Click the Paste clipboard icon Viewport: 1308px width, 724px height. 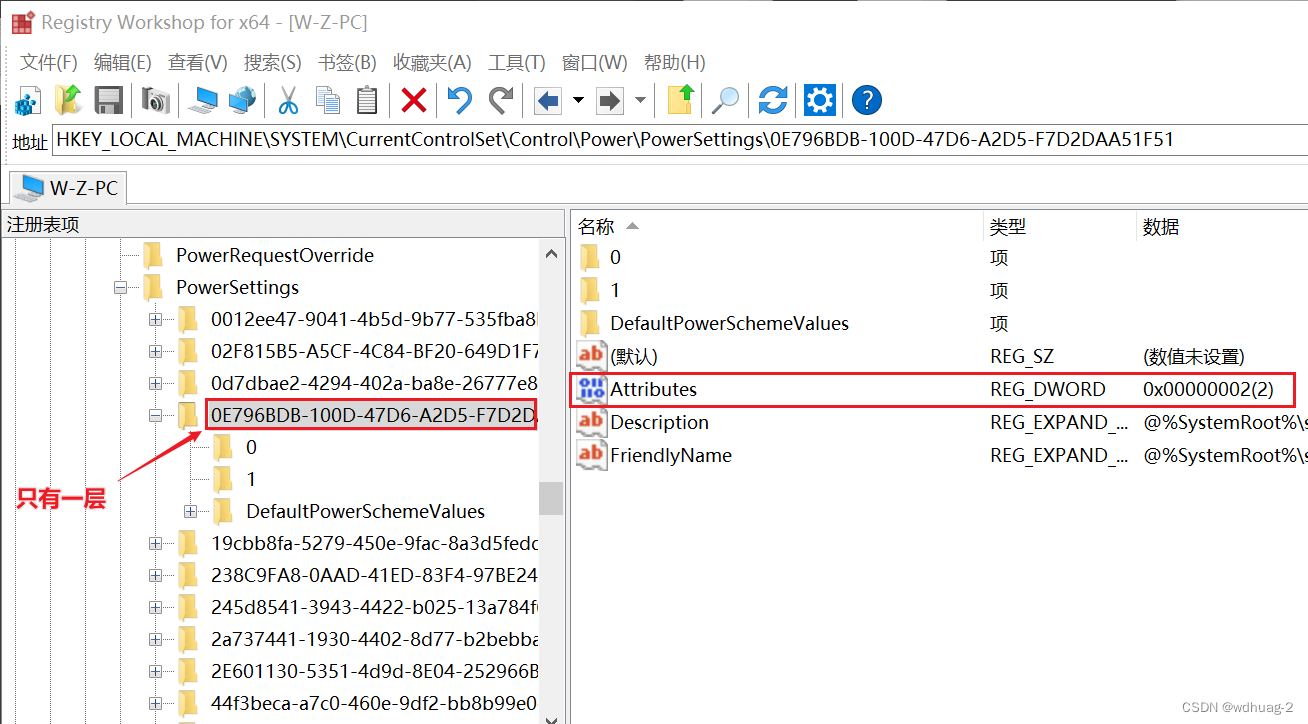click(x=367, y=100)
